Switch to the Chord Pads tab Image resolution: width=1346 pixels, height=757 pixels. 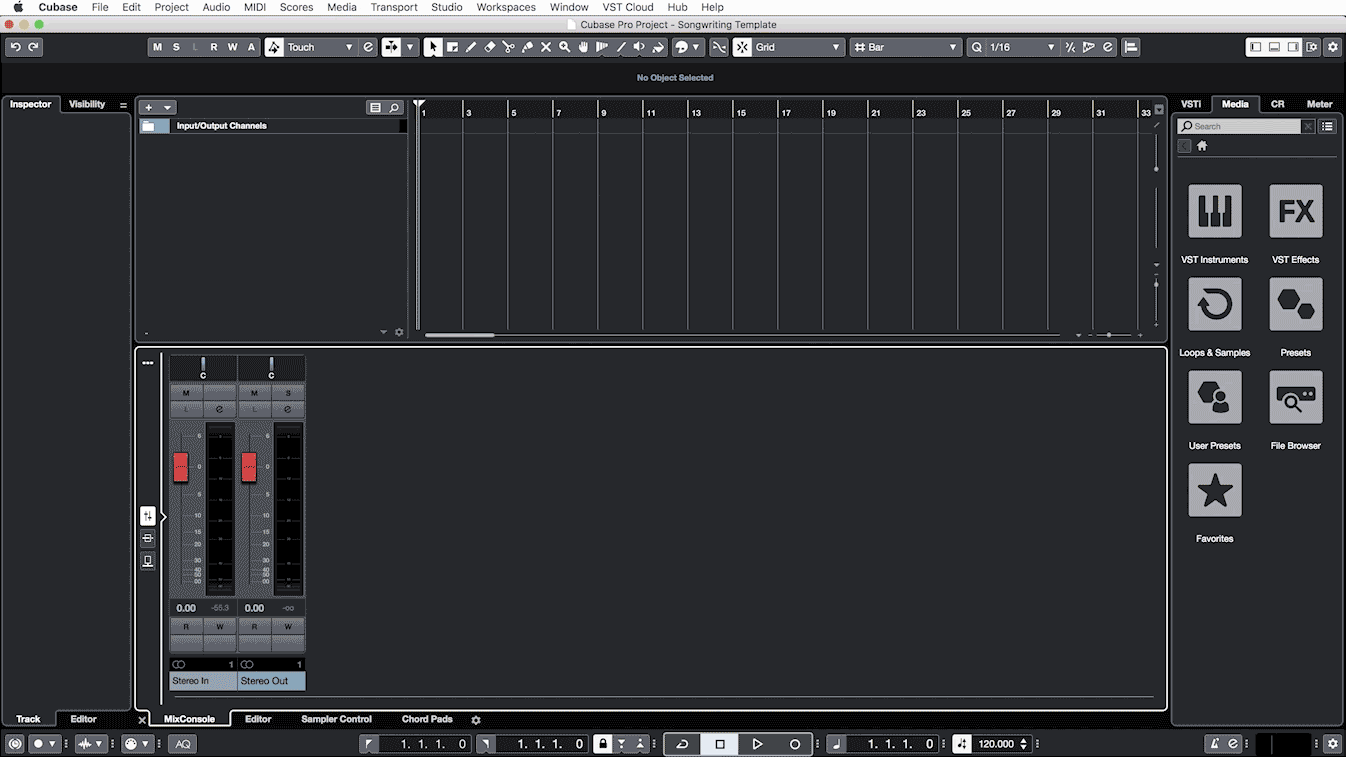pyautogui.click(x=427, y=718)
